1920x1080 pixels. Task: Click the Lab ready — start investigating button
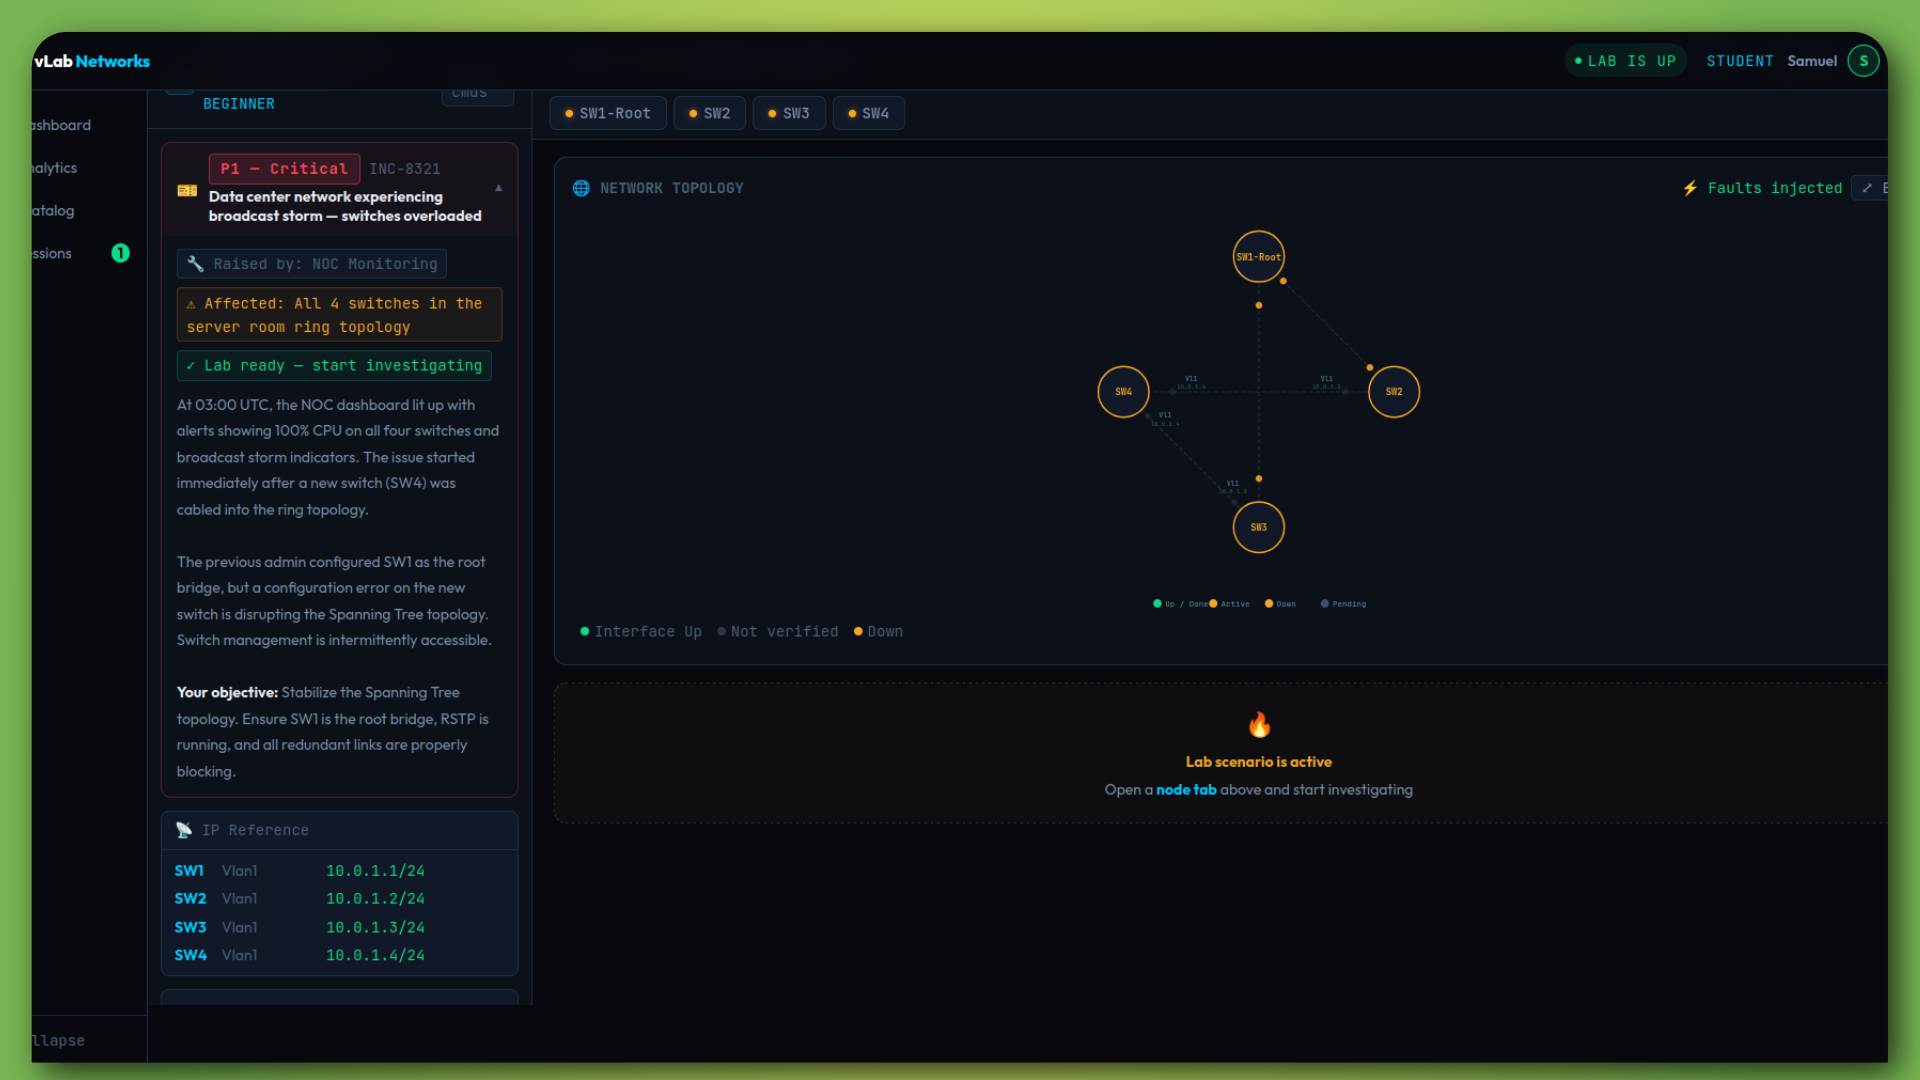click(x=333, y=365)
